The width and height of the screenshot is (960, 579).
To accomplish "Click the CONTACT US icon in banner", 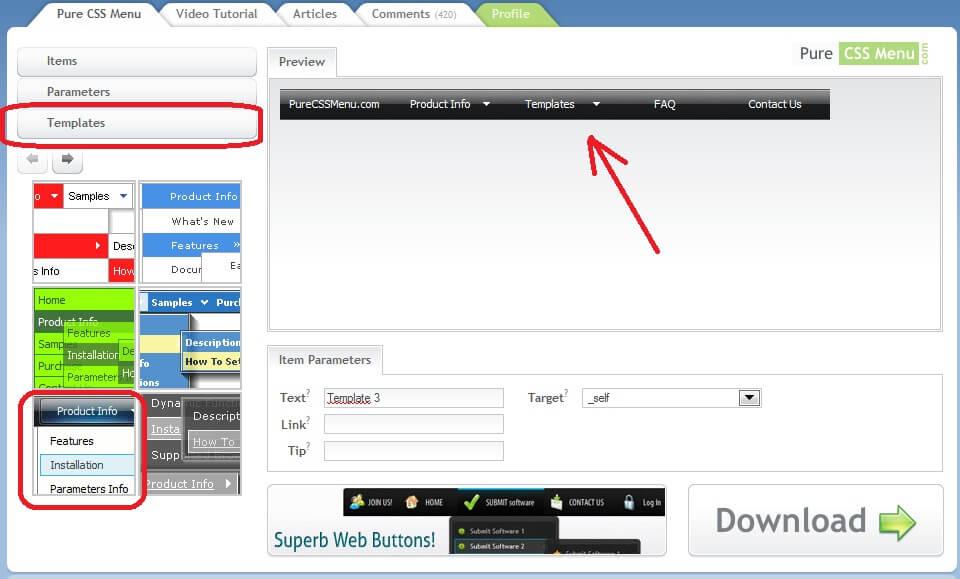I will coord(556,502).
